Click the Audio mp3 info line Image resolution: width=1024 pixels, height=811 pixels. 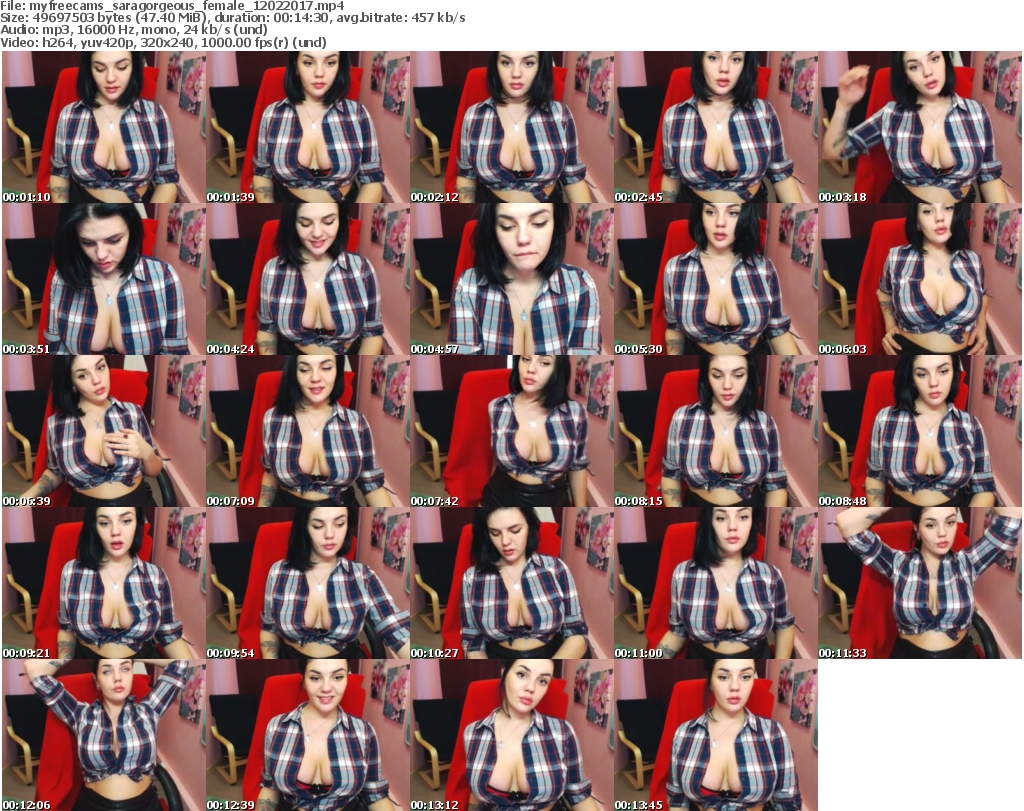[x=134, y=30]
